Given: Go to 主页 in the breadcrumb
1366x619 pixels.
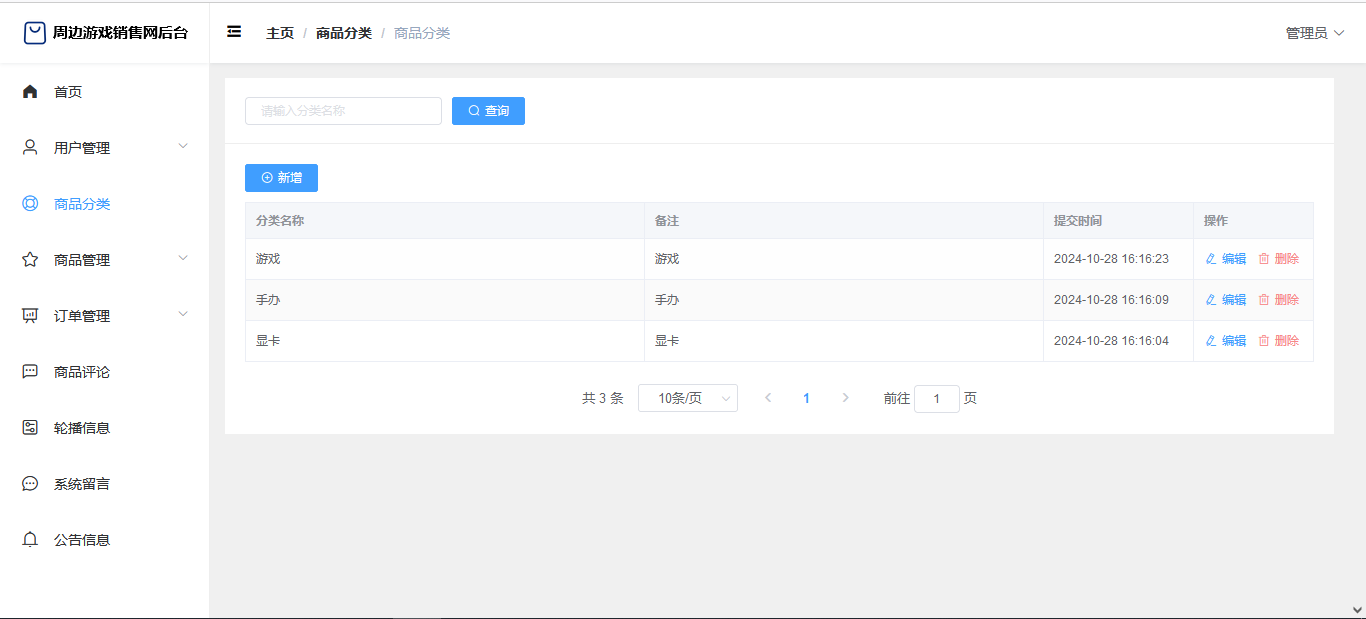Looking at the screenshot, I should (x=280, y=33).
